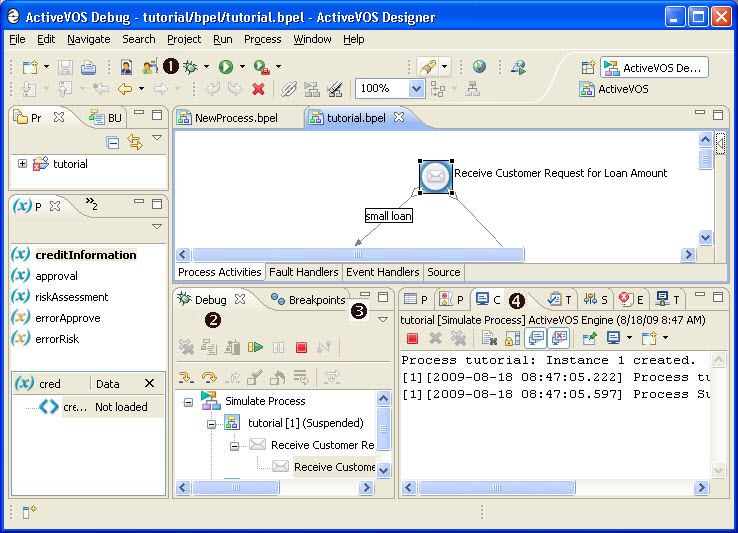Click the Debug bug icon in main toolbar
Screen dimensions: 738x533
pyautogui.click(x=191, y=67)
